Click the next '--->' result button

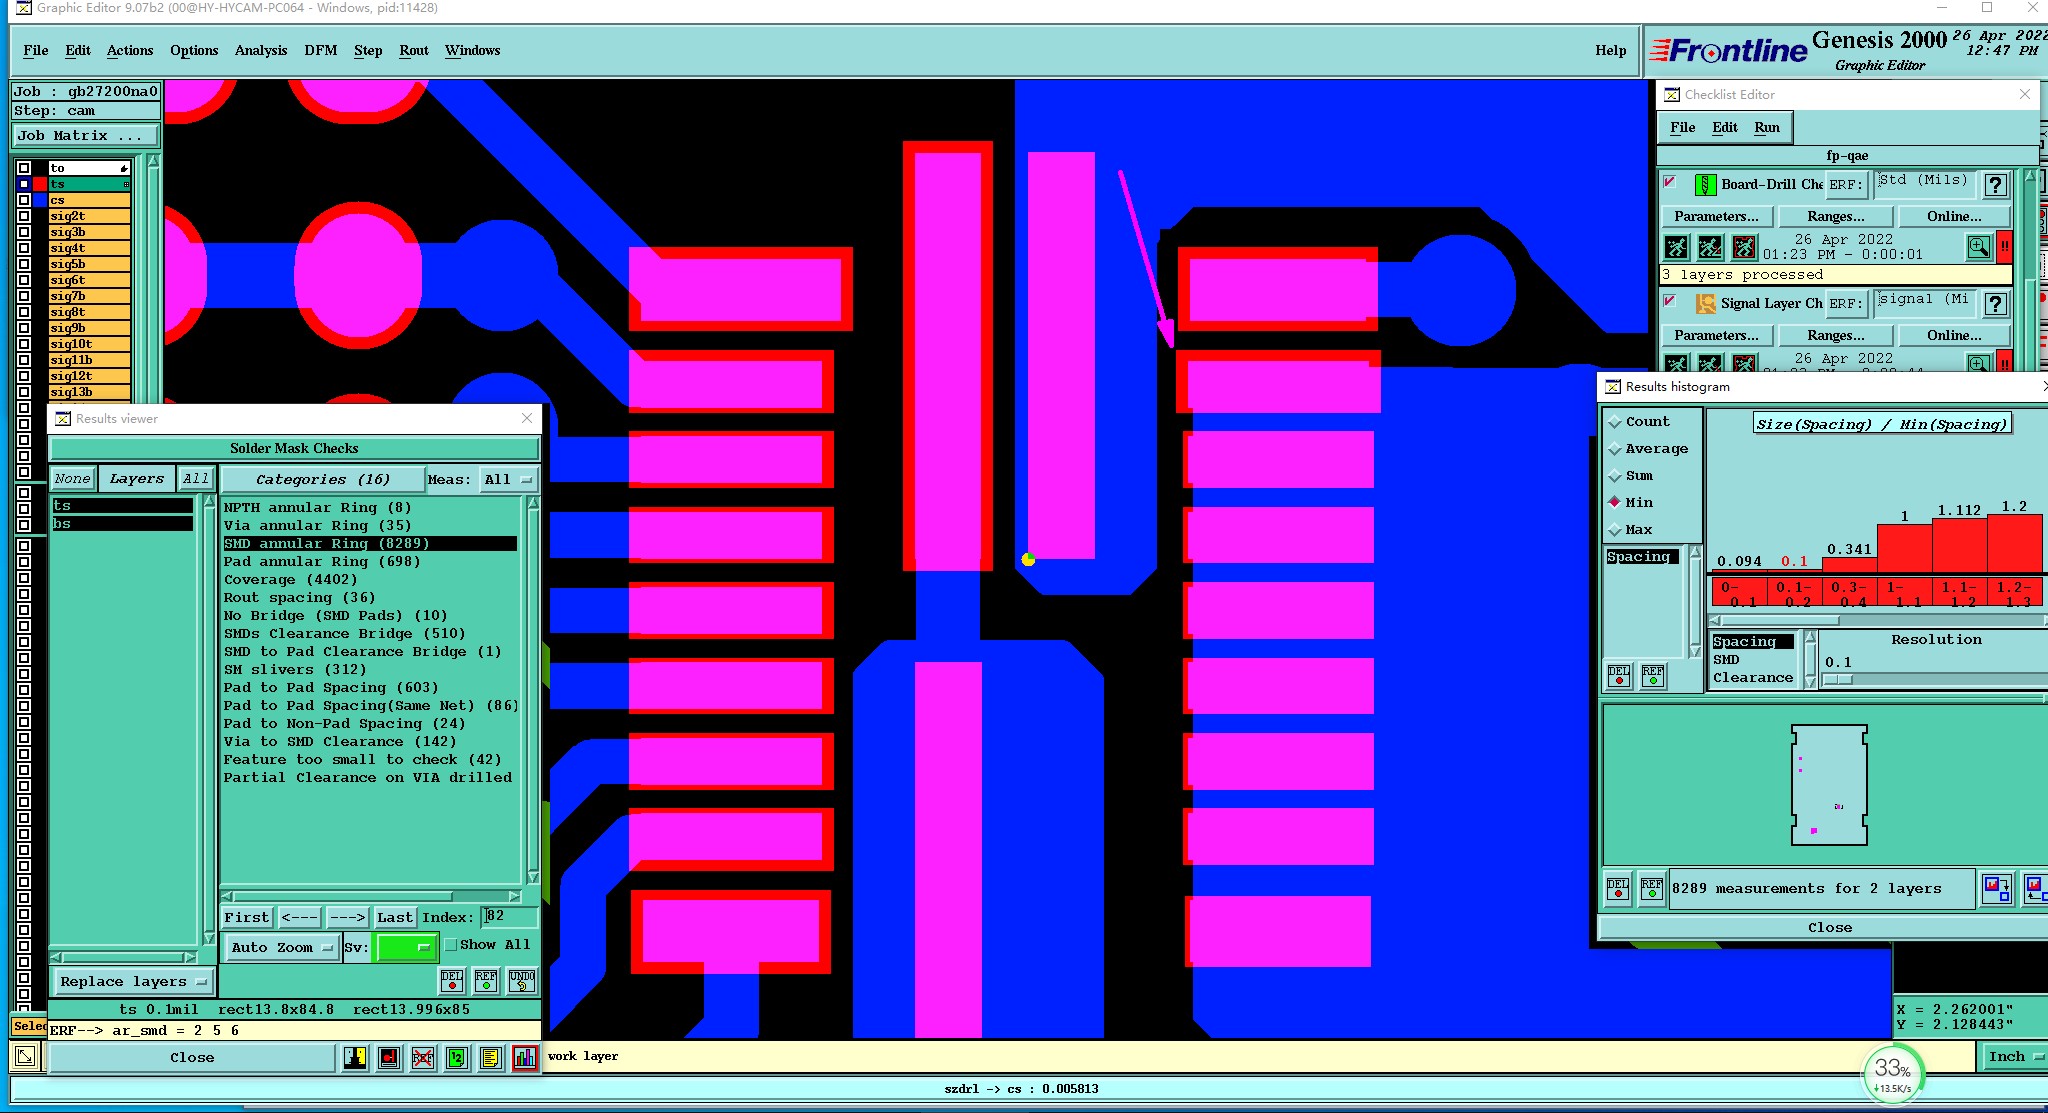tap(347, 918)
